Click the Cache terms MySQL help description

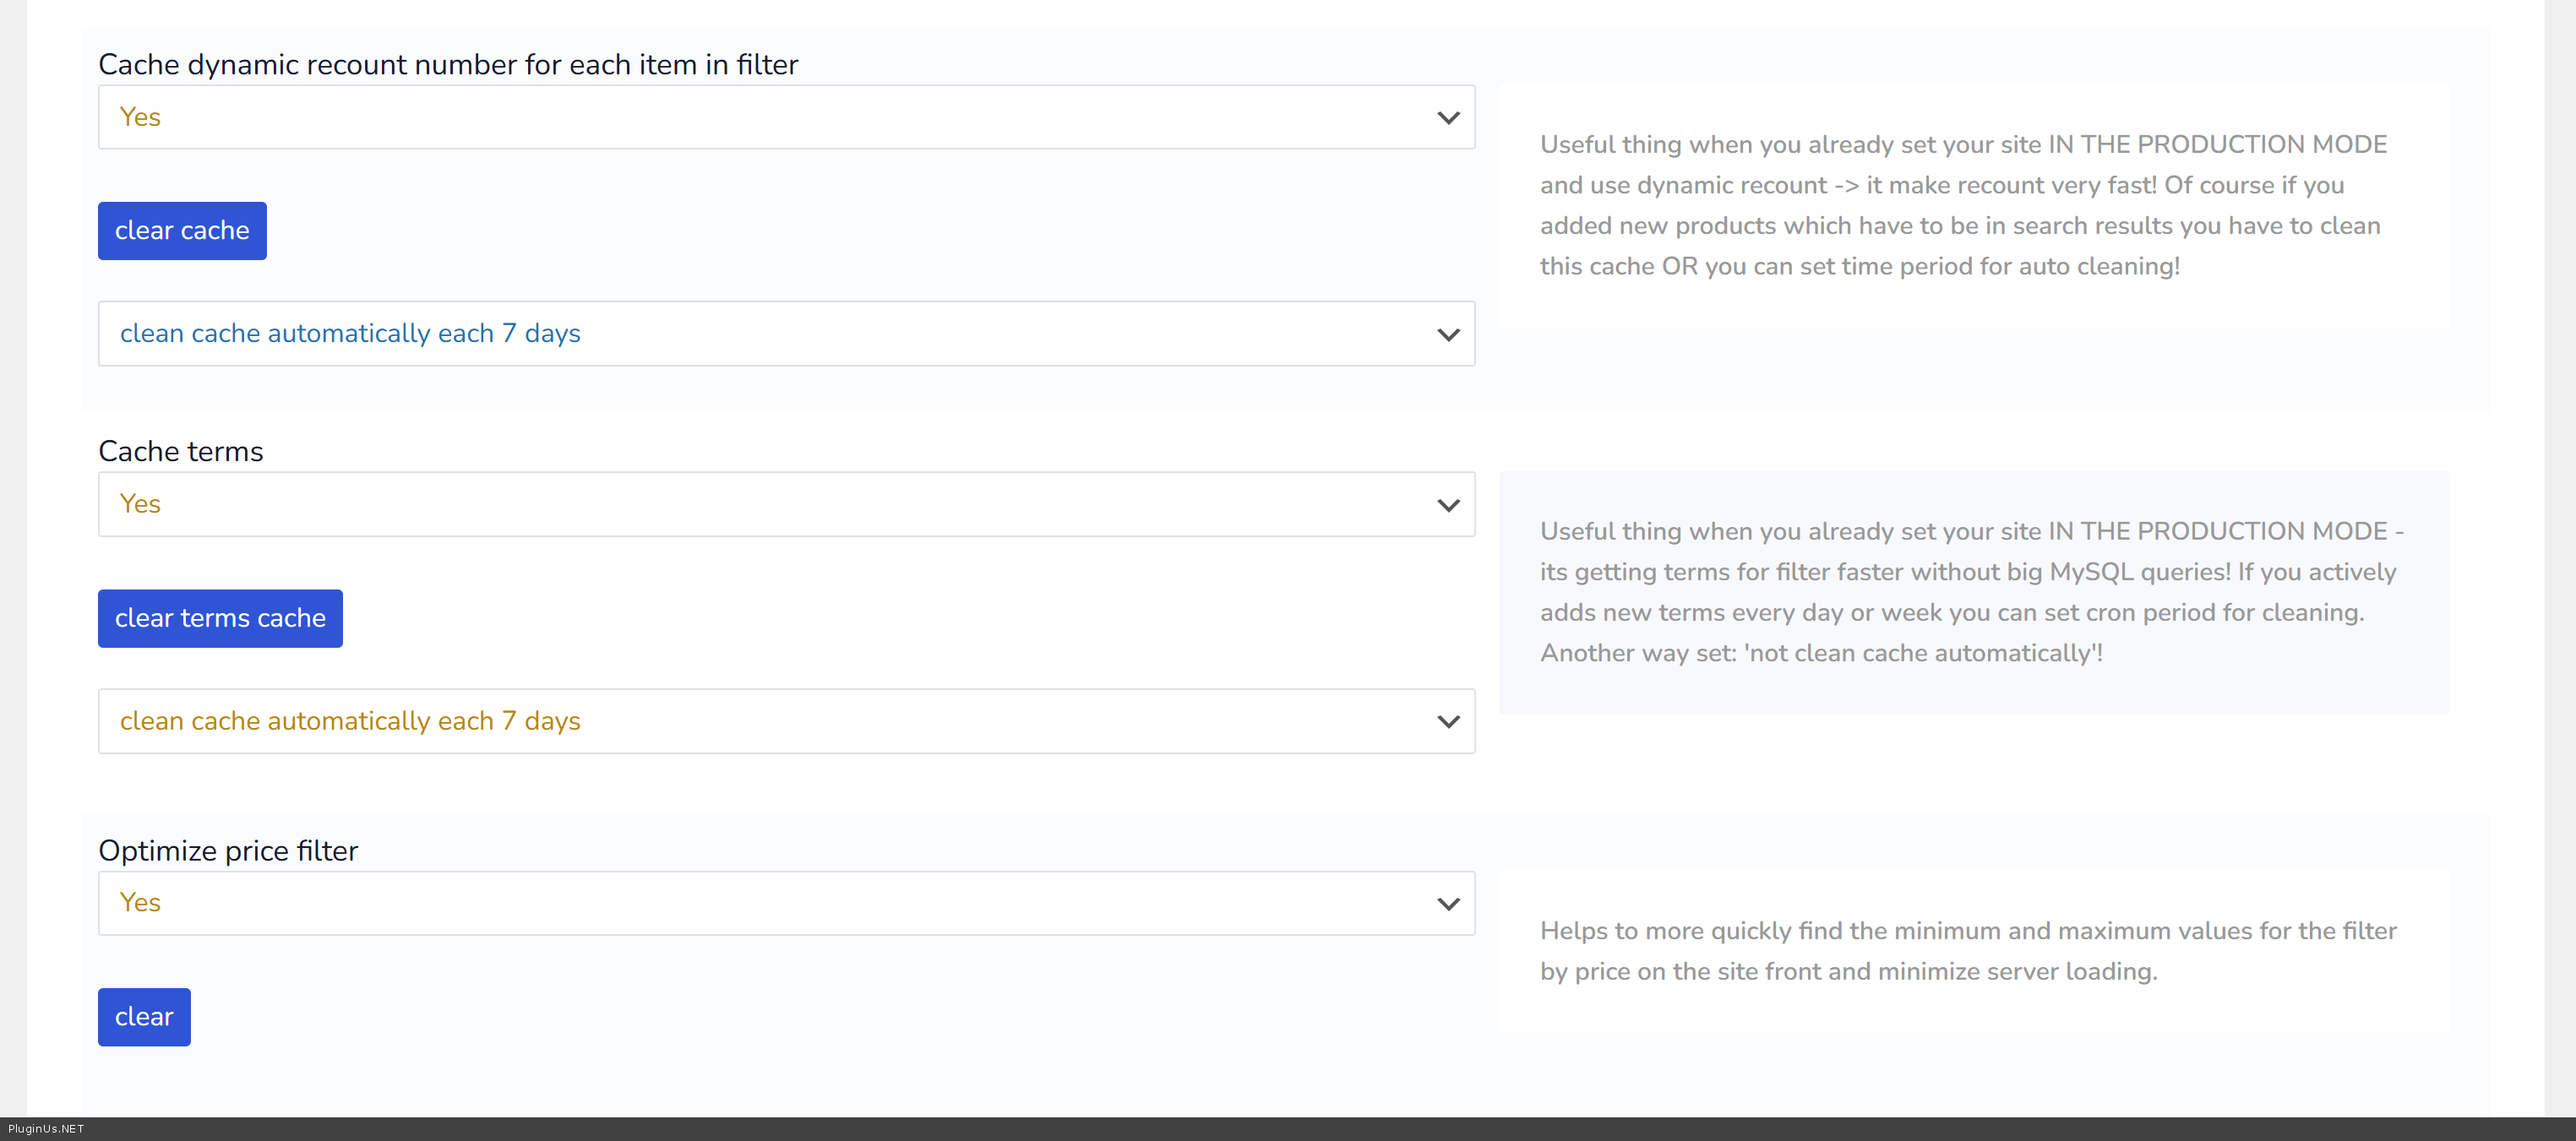point(1970,592)
